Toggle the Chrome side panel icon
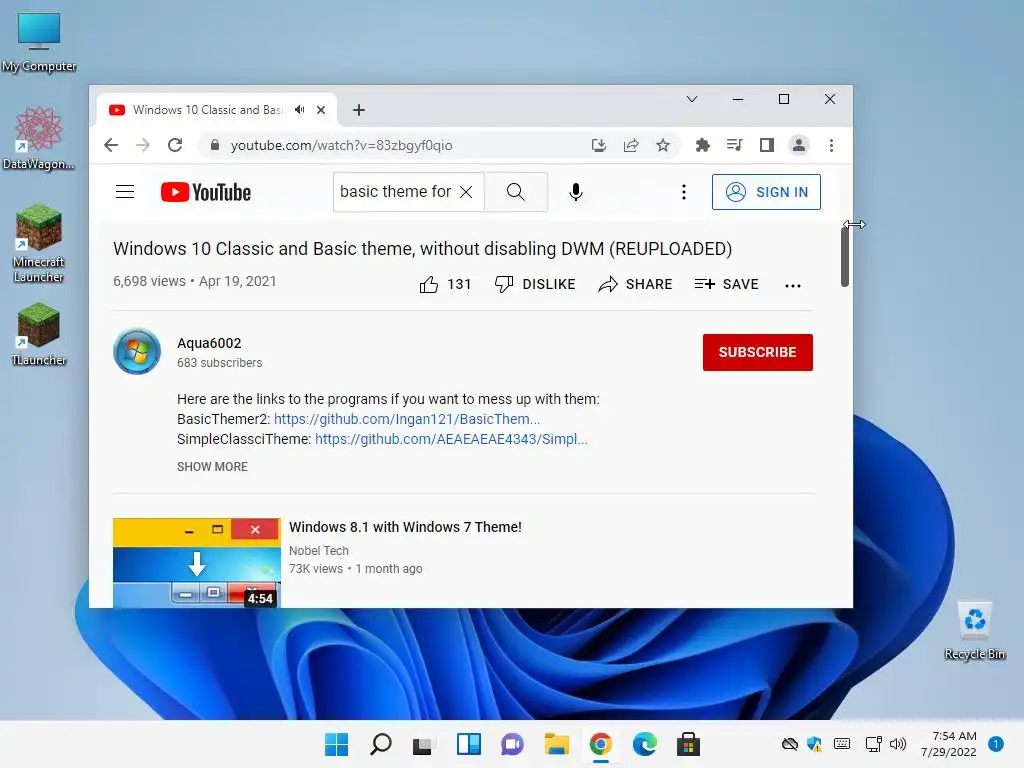1024x768 pixels. coord(767,145)
